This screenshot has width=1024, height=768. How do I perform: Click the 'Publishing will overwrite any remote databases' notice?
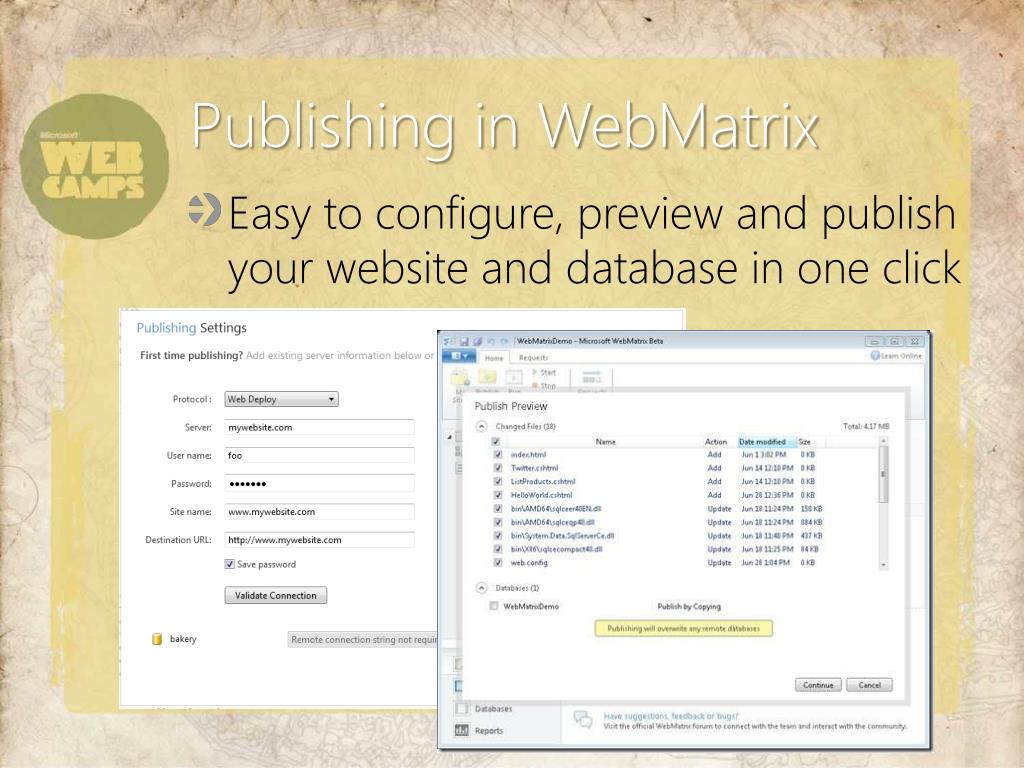click(x=683, y=628)
